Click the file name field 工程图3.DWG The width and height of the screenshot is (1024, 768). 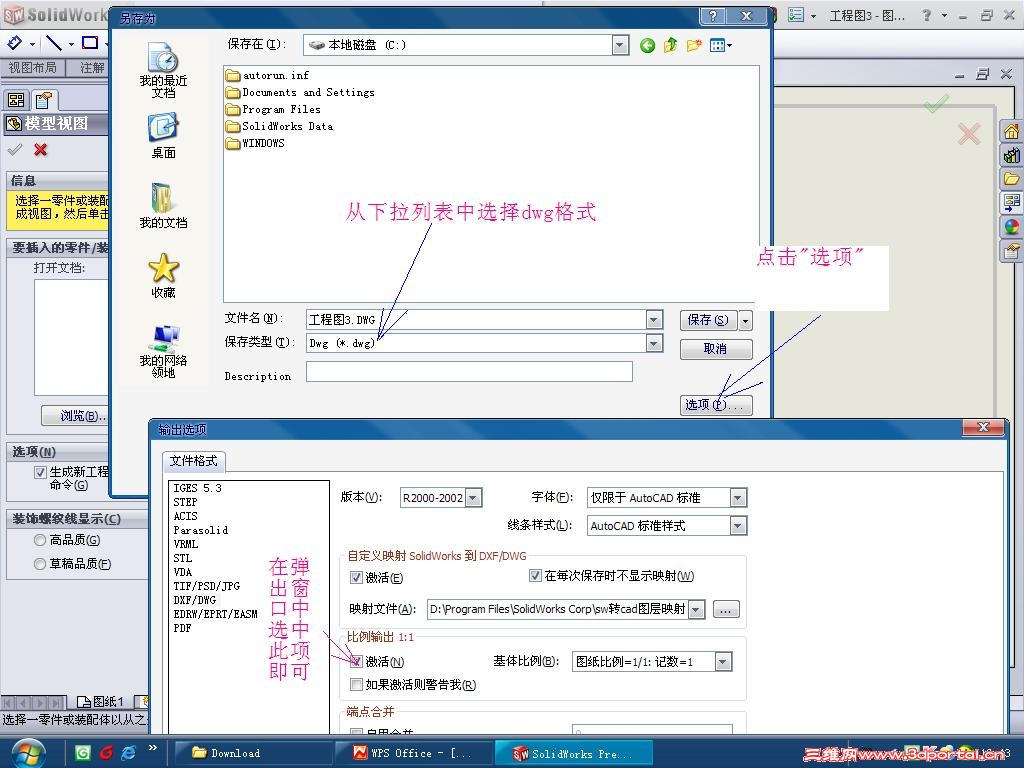pos(477,319)
